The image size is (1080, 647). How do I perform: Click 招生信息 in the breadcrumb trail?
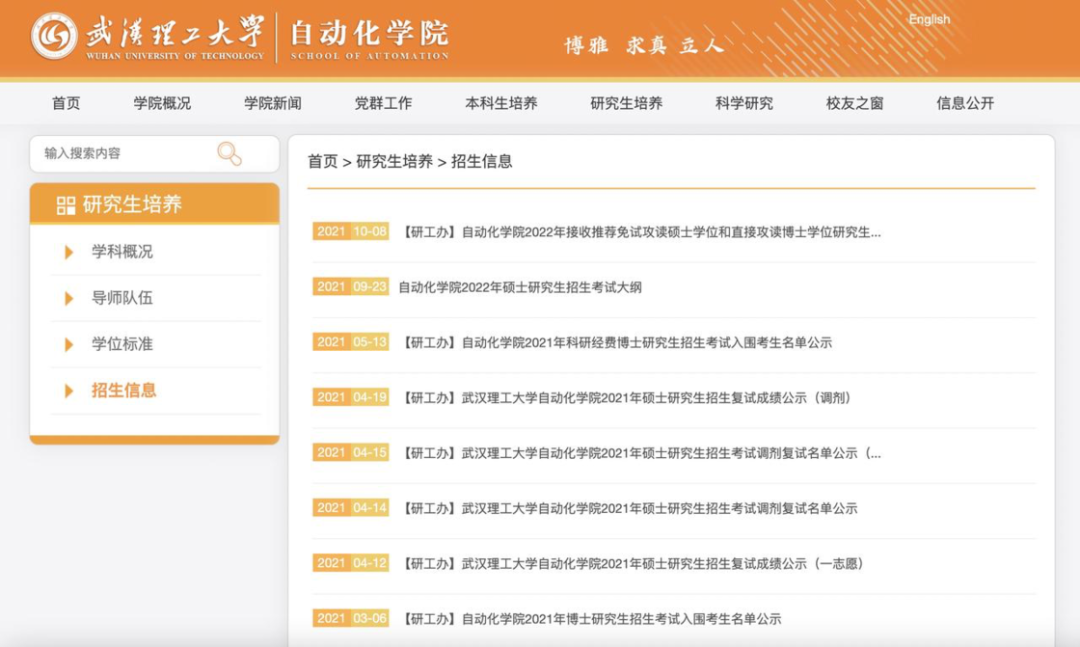click(481, 162)
